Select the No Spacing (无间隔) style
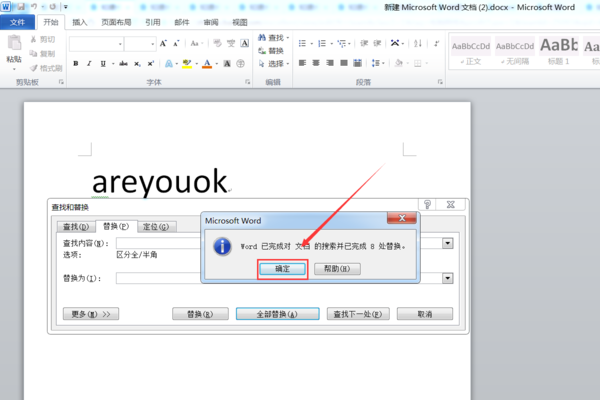 click(515, 51)
